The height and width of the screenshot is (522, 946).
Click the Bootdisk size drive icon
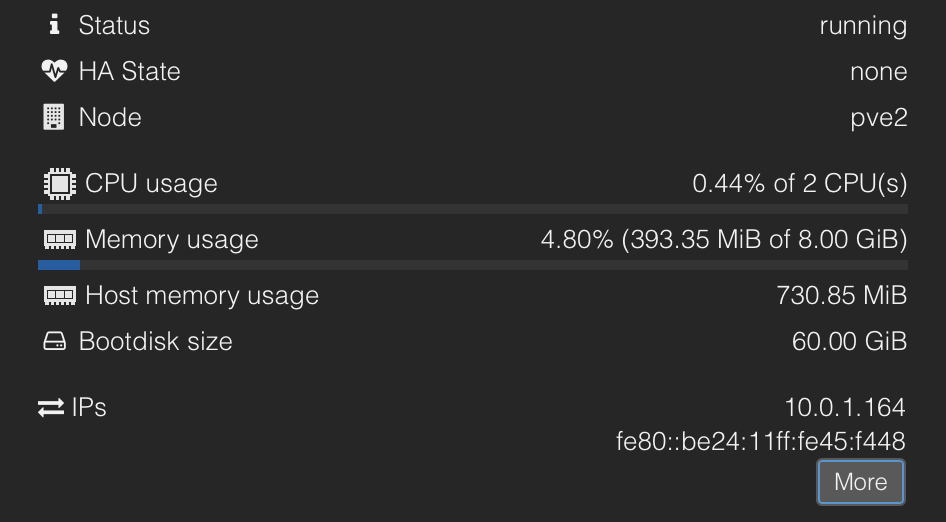coord(54,342)
